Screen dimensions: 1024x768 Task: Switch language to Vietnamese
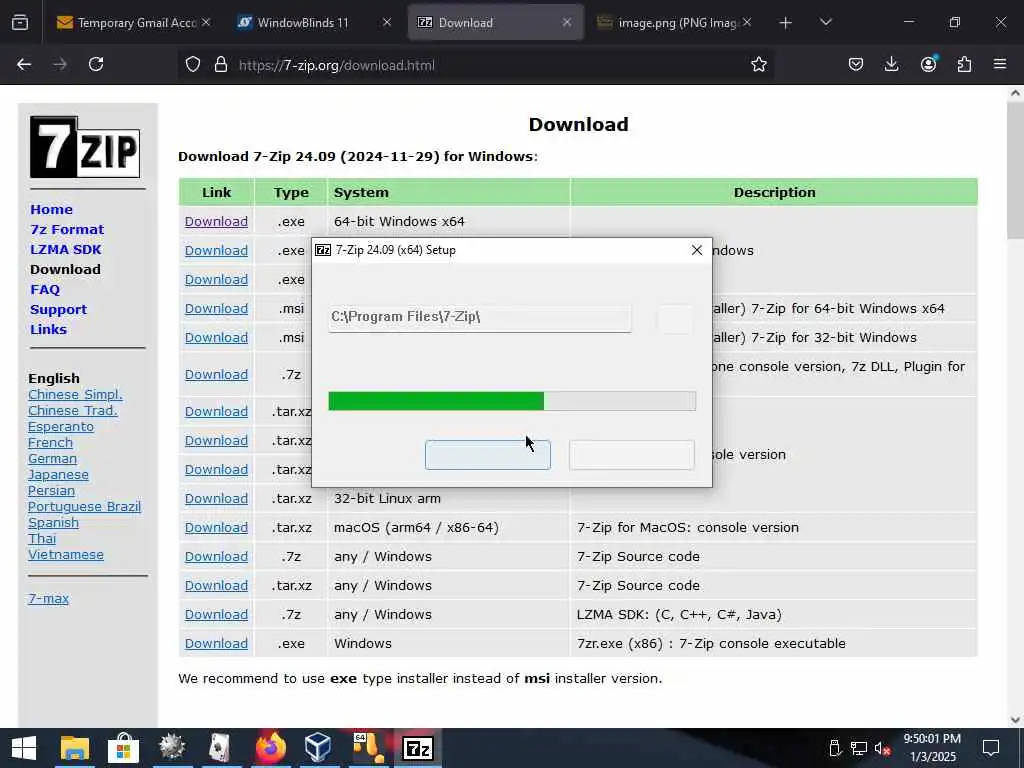point(65,554)
